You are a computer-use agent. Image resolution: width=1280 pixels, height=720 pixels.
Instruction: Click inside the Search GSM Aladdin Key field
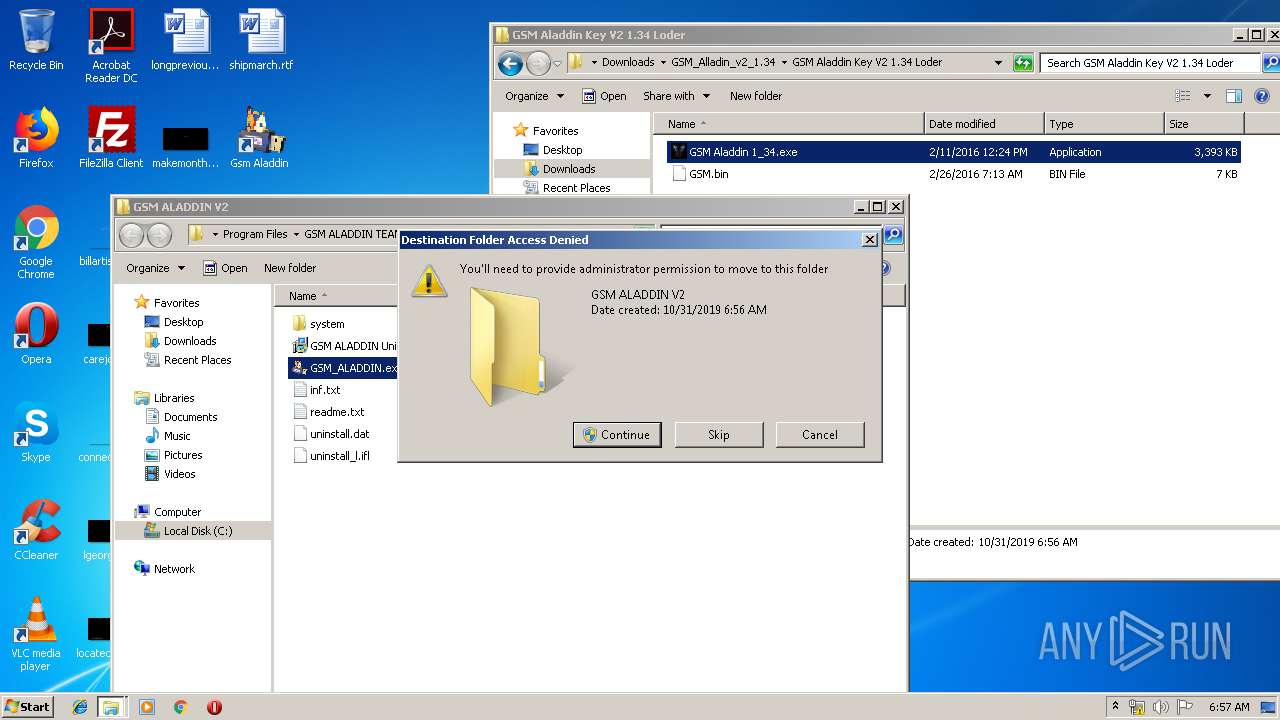coord(1150,62)
